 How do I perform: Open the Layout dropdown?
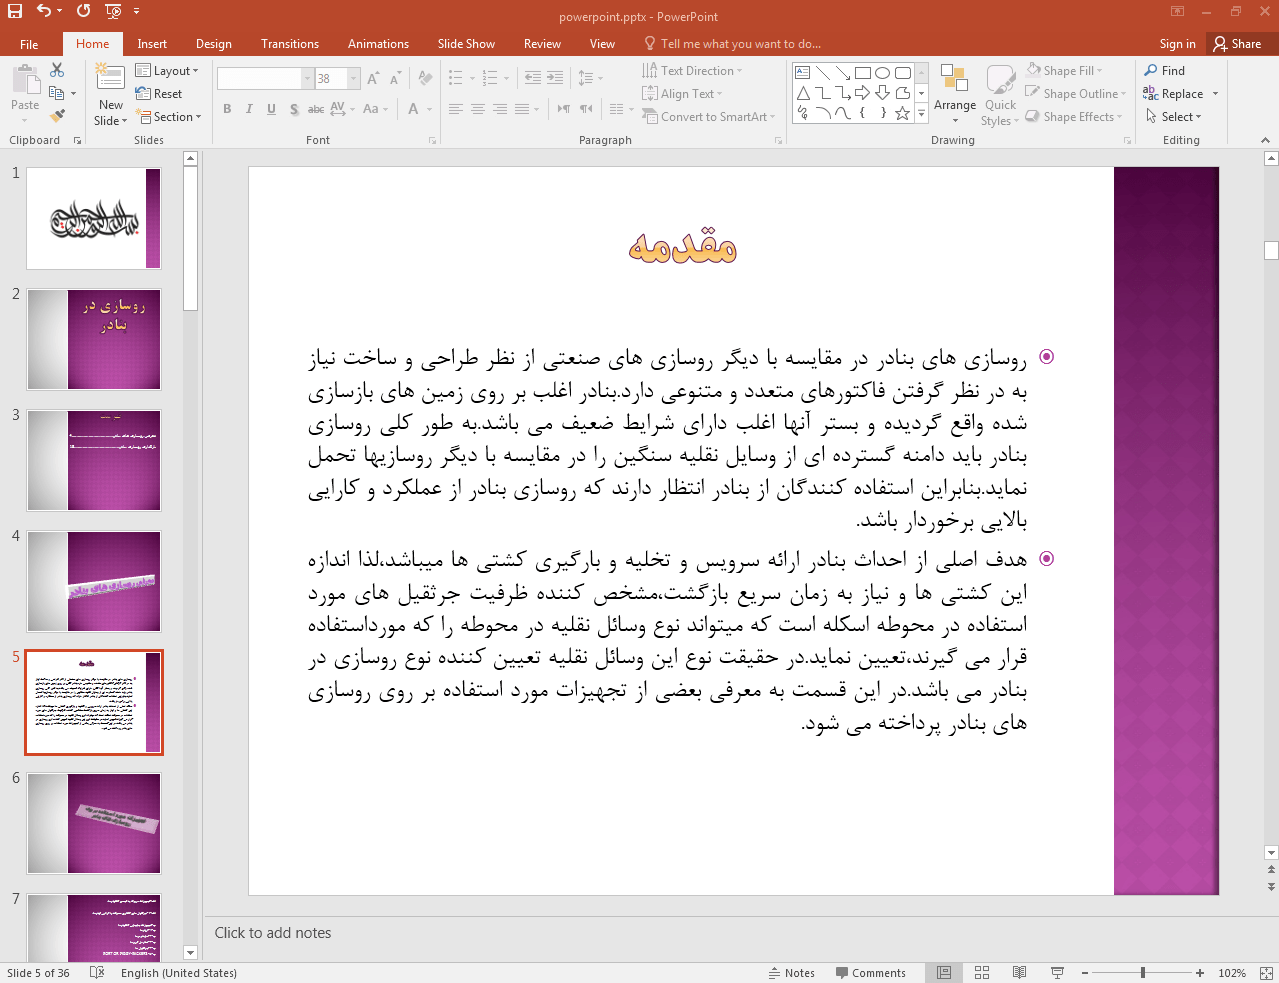click(167, 71)
